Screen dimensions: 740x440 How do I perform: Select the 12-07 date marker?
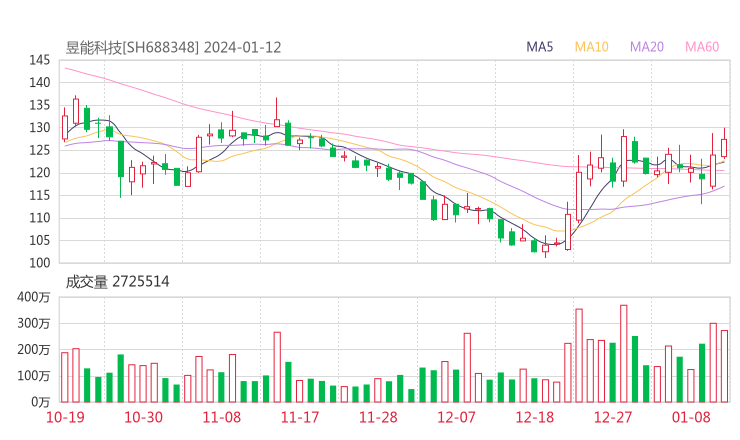point(456,417)
